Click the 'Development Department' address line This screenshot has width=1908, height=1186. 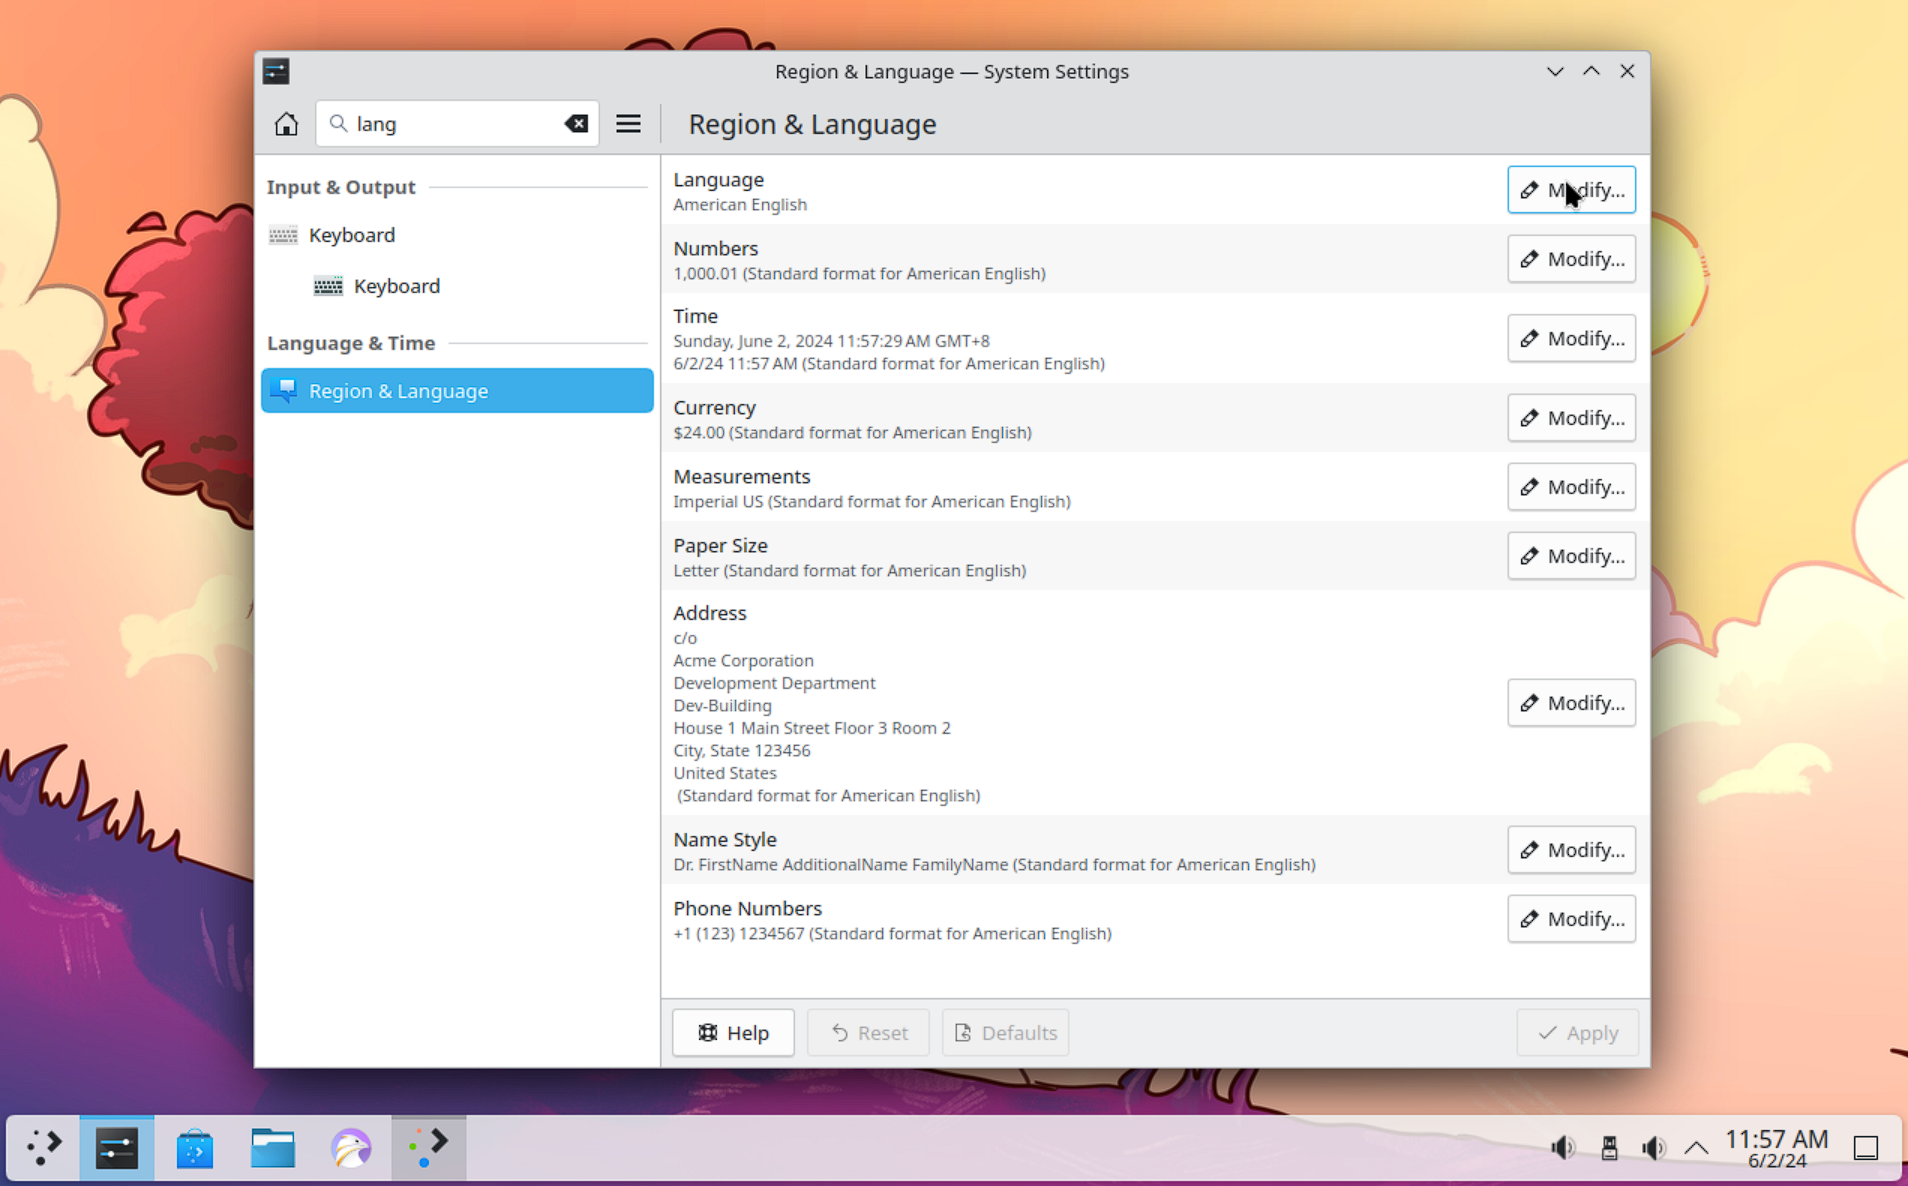774,684
